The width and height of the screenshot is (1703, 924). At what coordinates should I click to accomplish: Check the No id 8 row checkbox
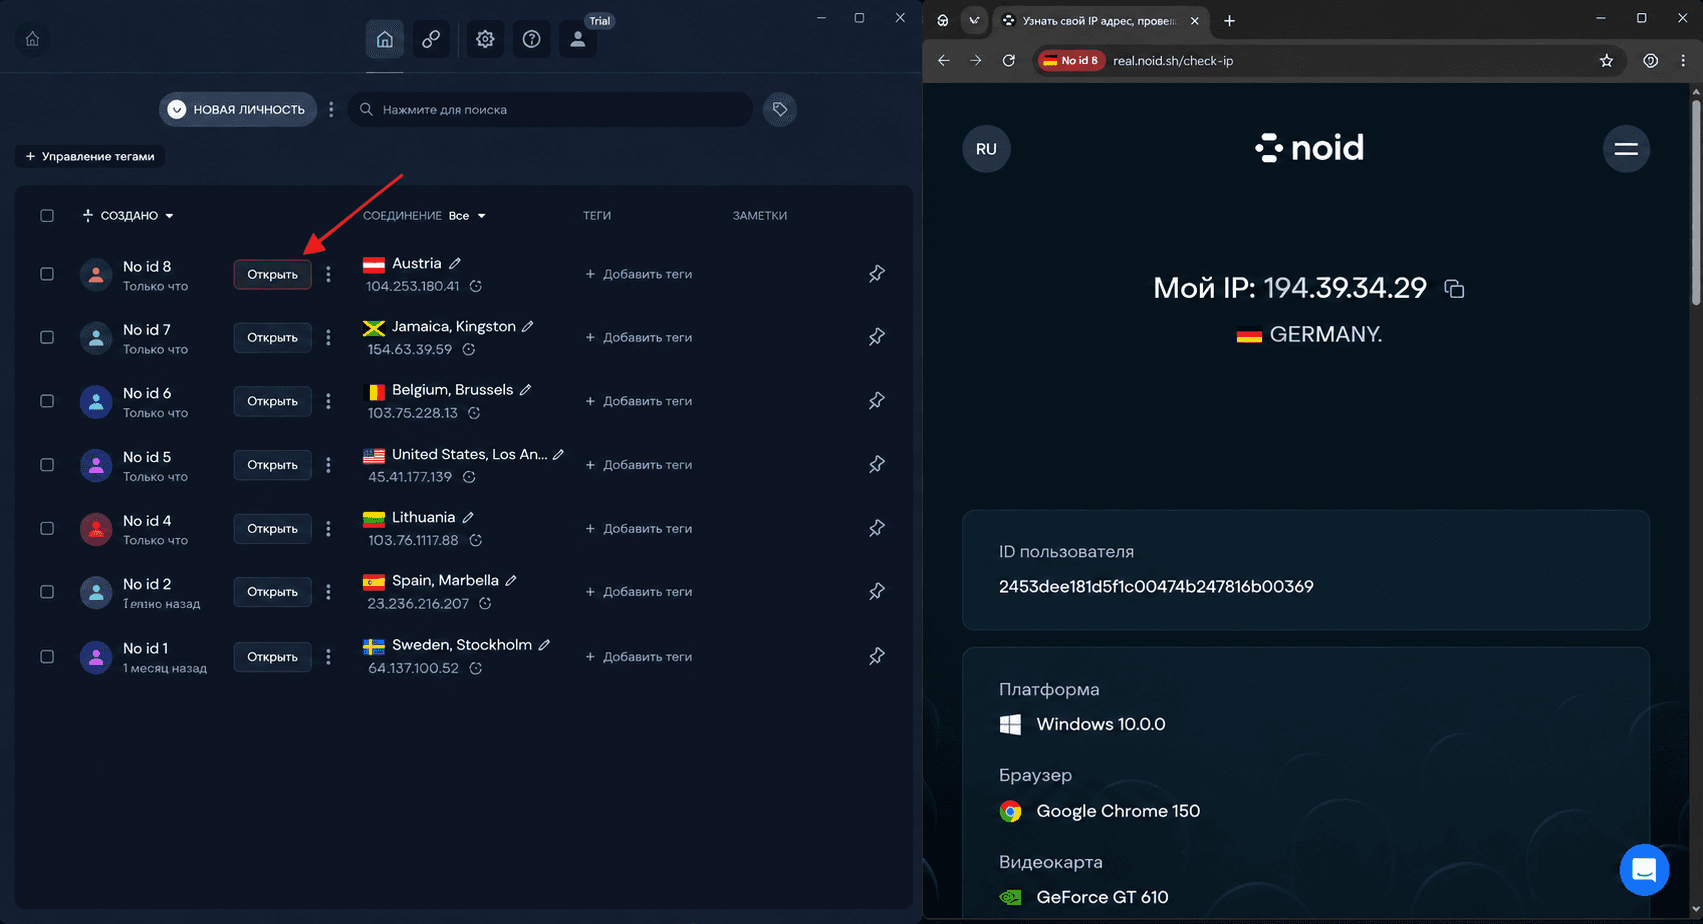click(x=47, y=273)
